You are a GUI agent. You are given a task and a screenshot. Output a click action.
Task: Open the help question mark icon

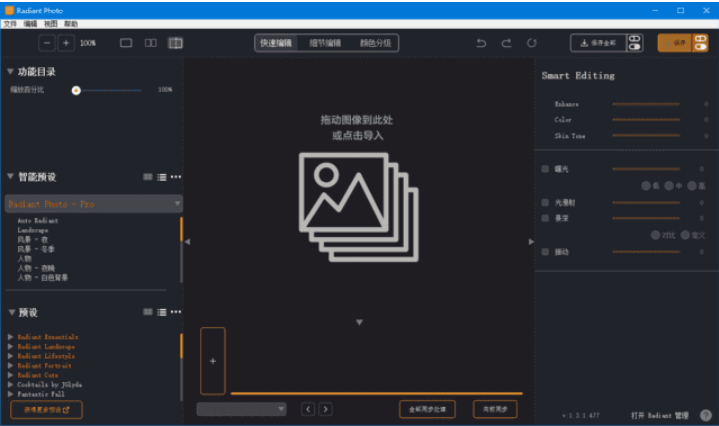706,414
